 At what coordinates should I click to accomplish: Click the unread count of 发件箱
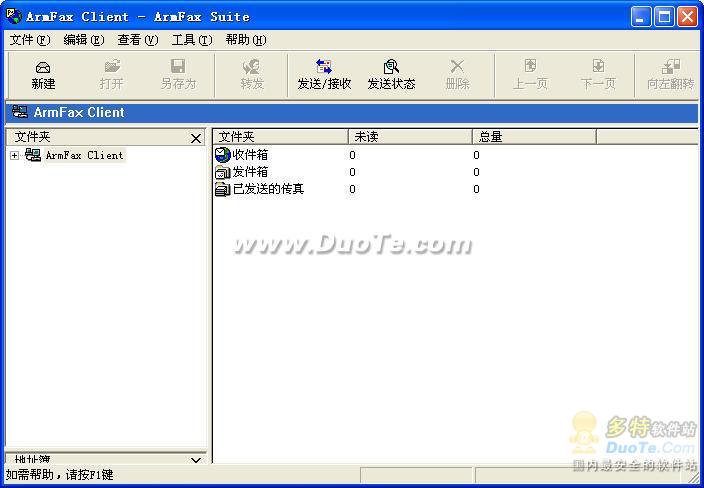pos(352,172)
